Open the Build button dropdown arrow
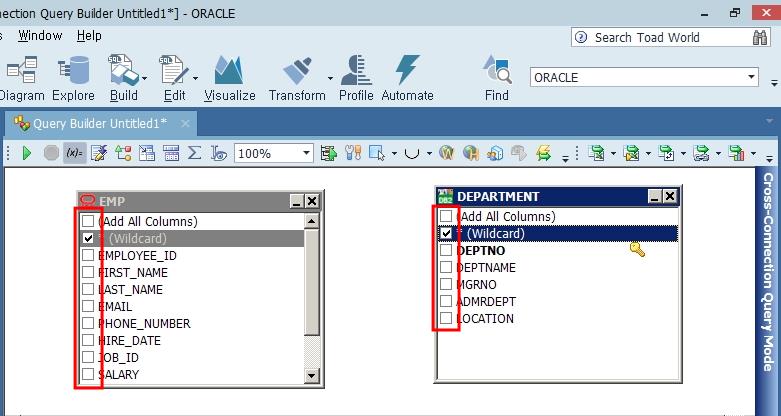Image resolution: width=781 pixels, height=416 pixels. (x=146, y=78)
